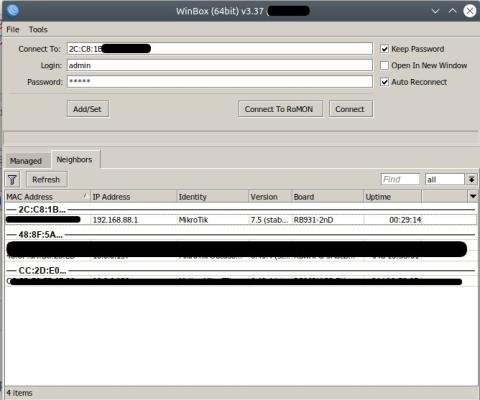Open the File menu
480x400 pixels.
click(13, 30)
